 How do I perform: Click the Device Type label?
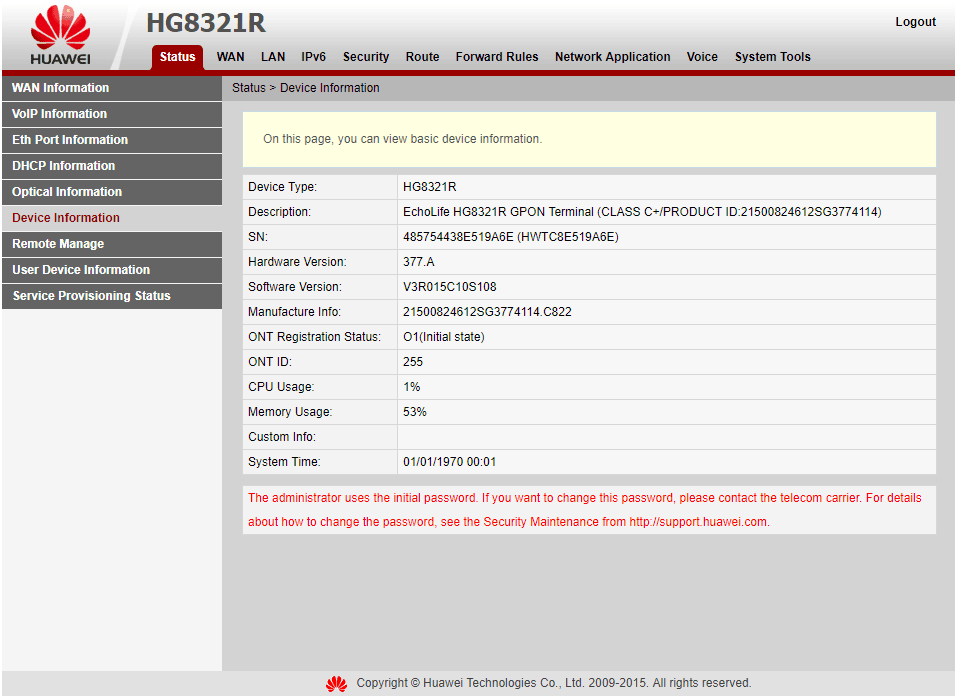point(283,187)
